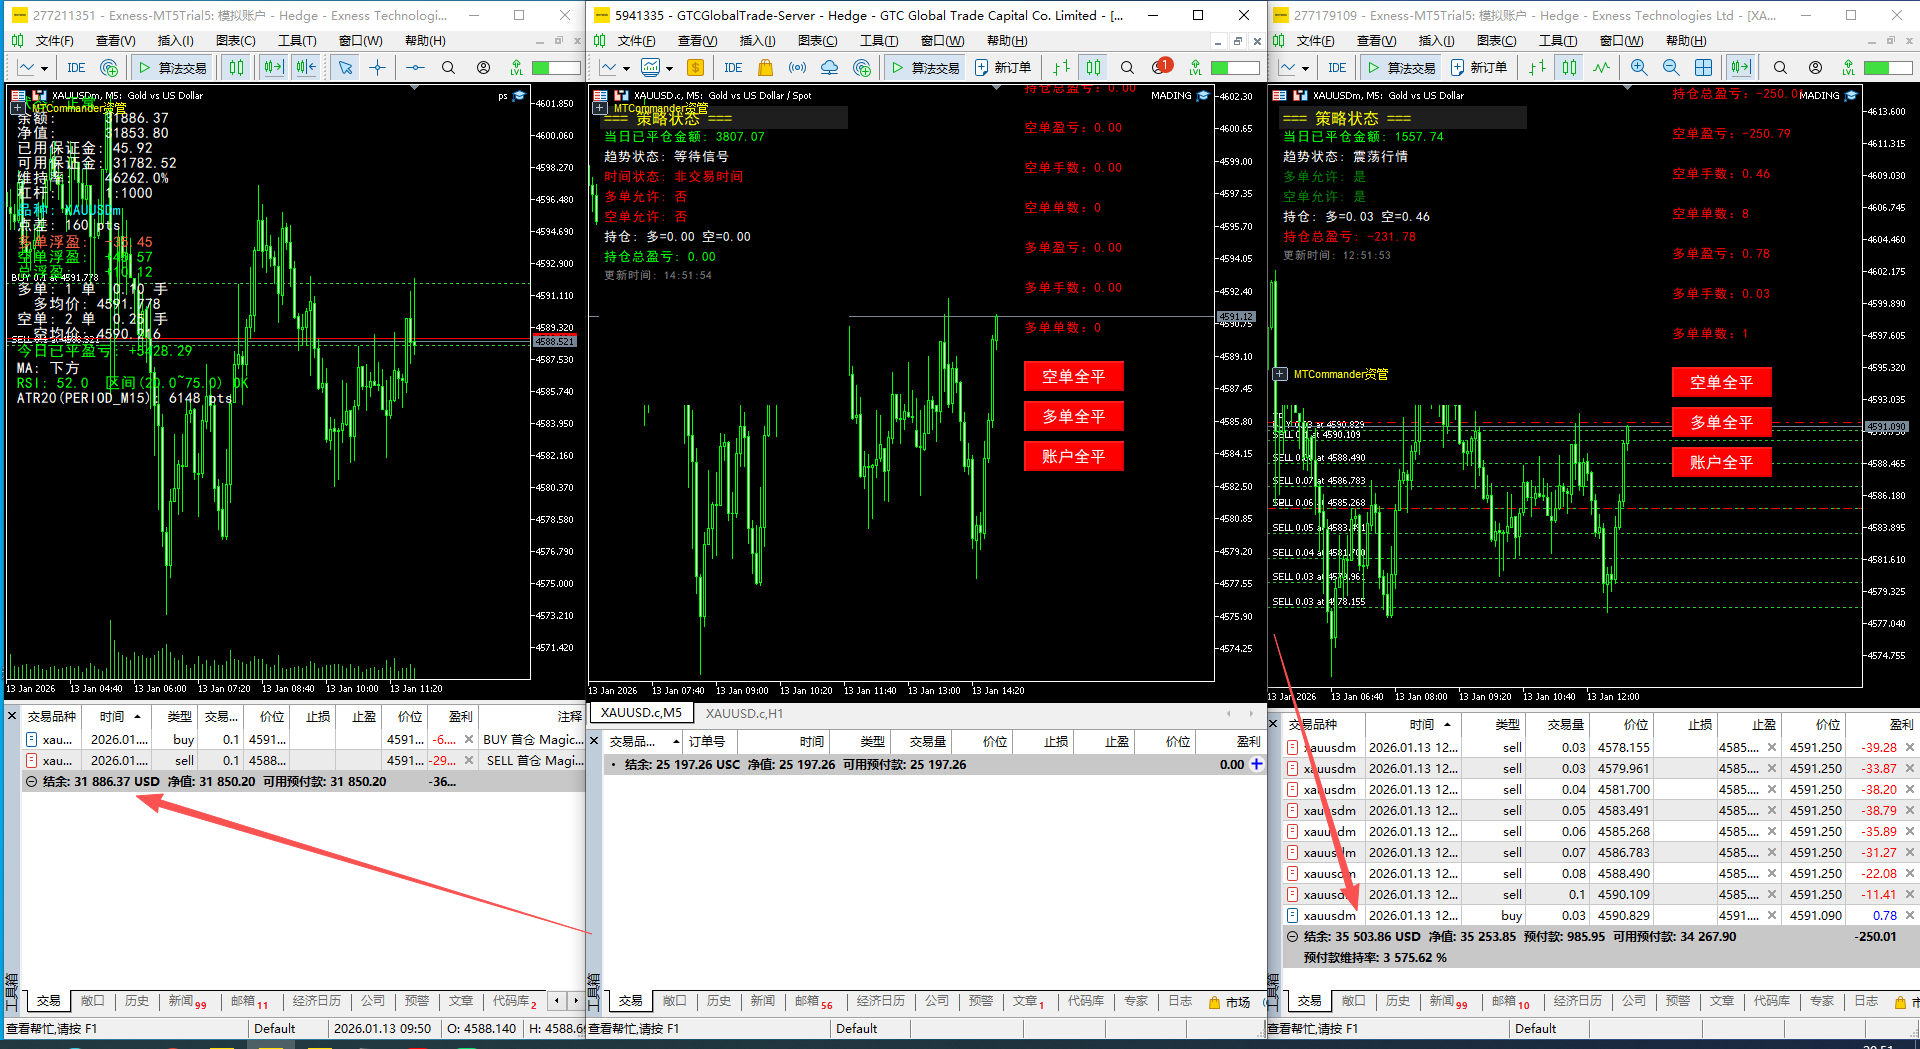Click 新订单 in the right window toolbar
This screenshot has width=1920, height=1049.
pyautogui.click(x=1480, y=68)
